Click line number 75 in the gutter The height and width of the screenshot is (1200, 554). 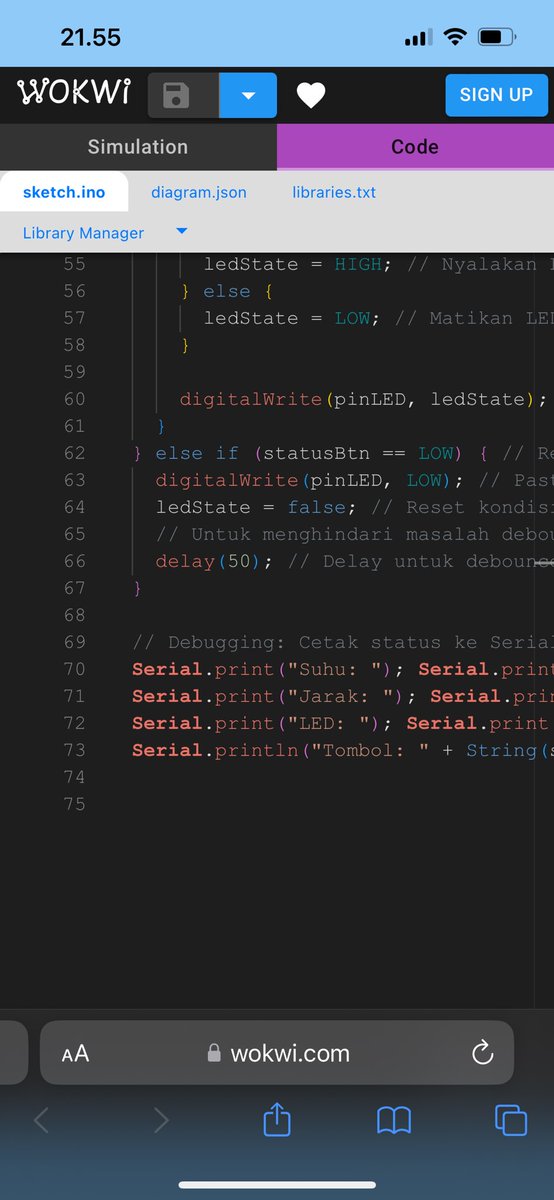[74, 804]
